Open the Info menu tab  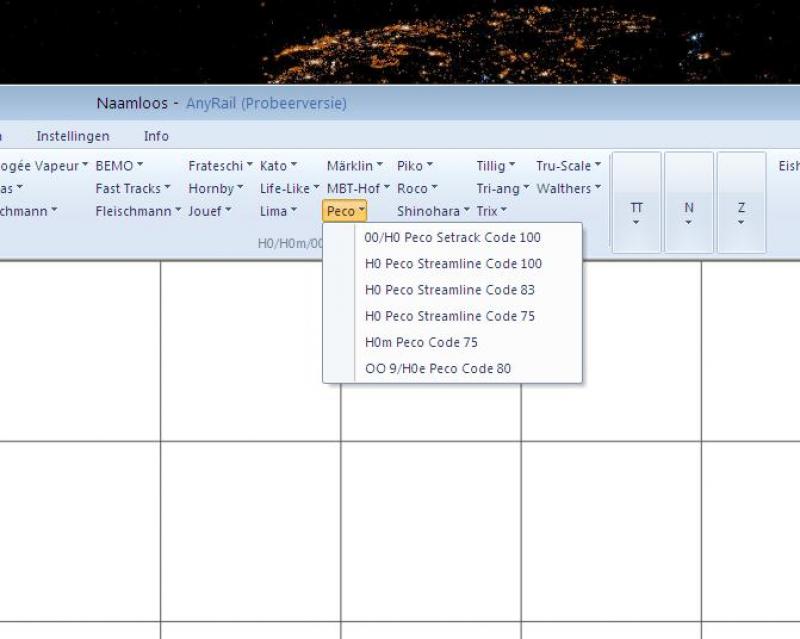tap(156, 136)
